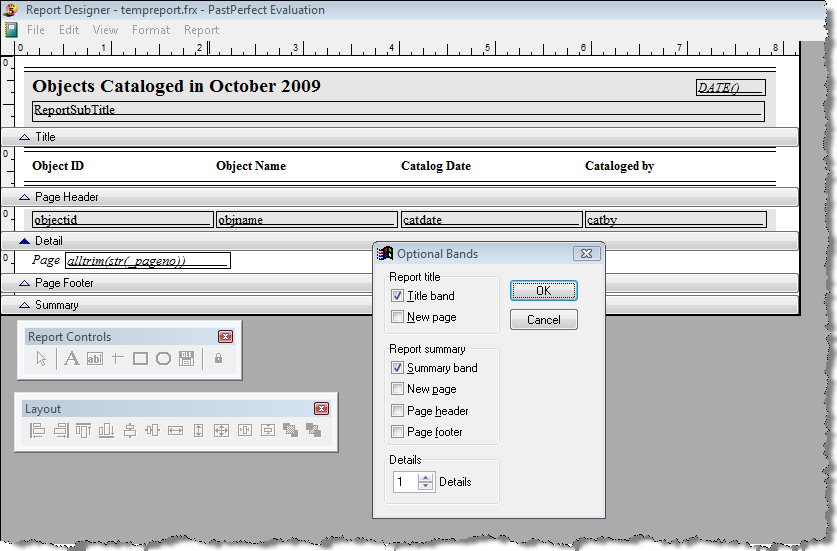Click Cancel in Optional Bands dialog
This screenshot has height=551, width=837.
point(543,320)
